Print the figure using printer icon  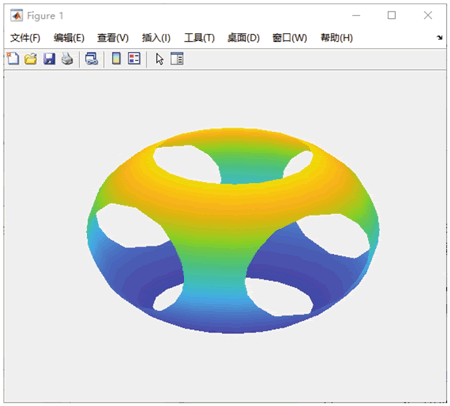coord(67,59)
